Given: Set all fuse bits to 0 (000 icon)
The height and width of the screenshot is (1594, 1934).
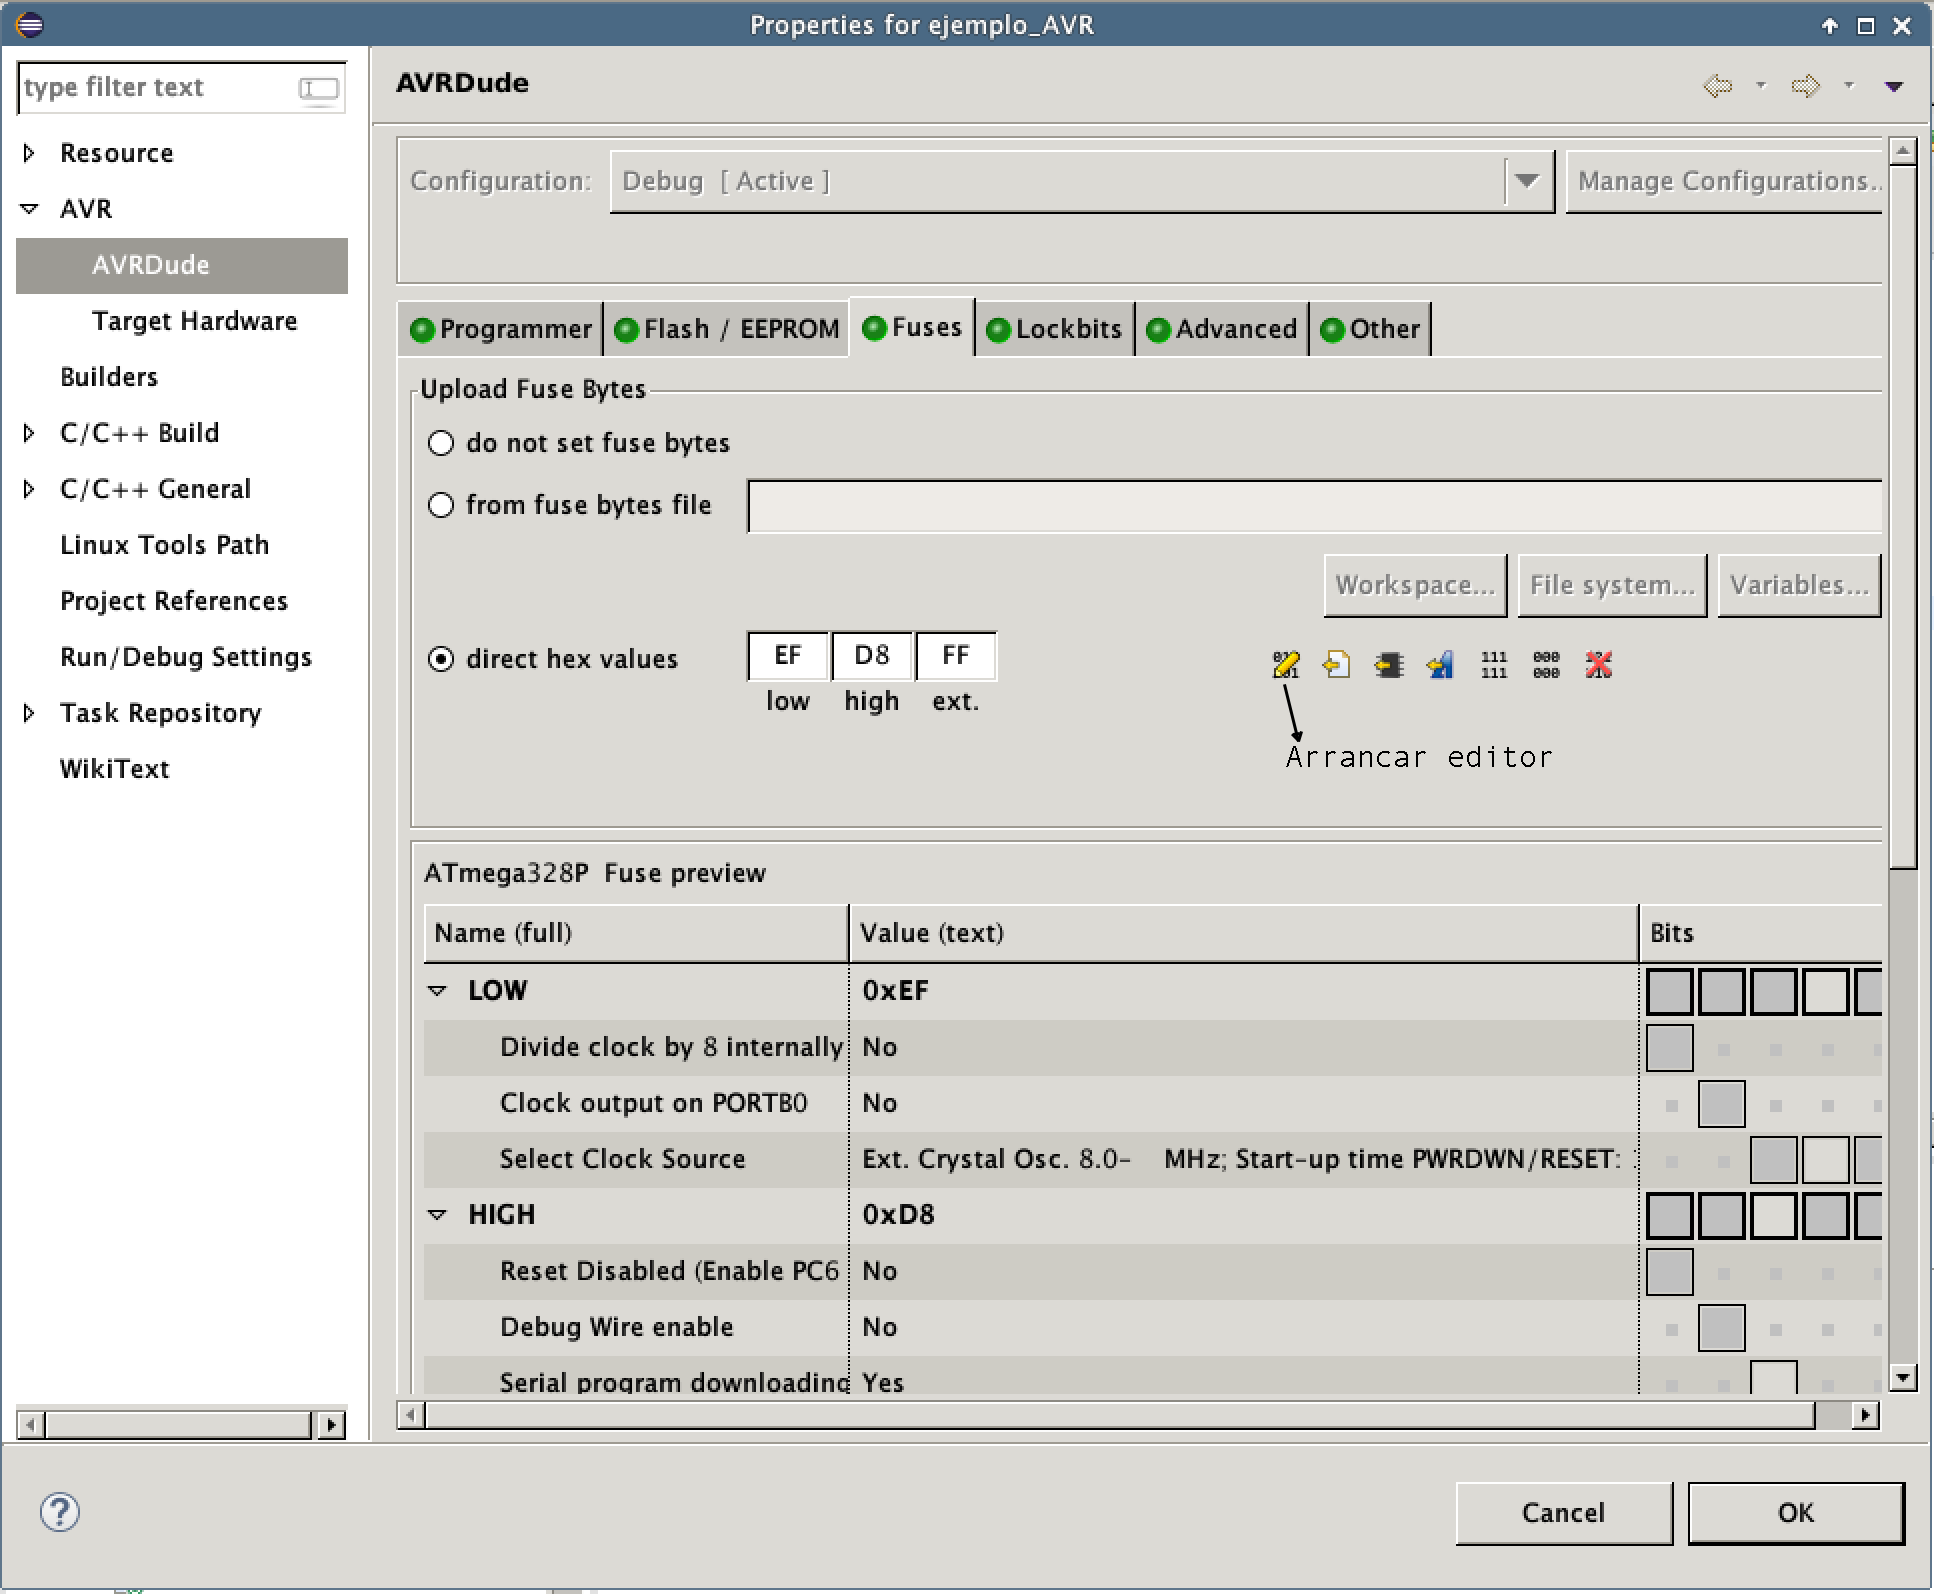Looking at the screenshot, I should pos(1546,664).
